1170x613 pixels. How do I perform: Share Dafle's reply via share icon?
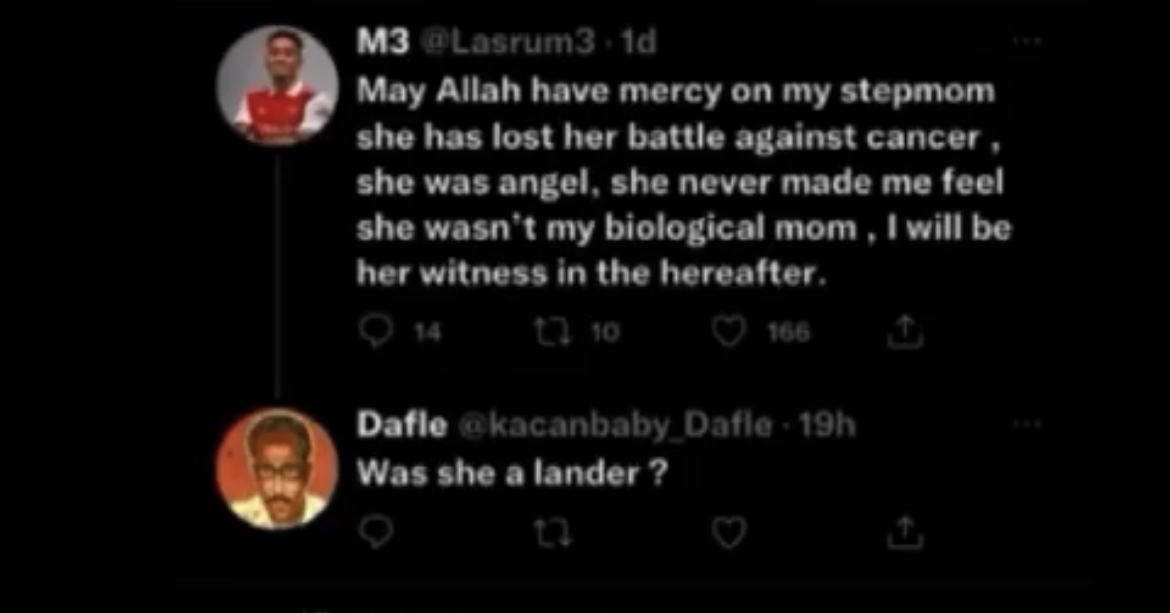[904, 532]
